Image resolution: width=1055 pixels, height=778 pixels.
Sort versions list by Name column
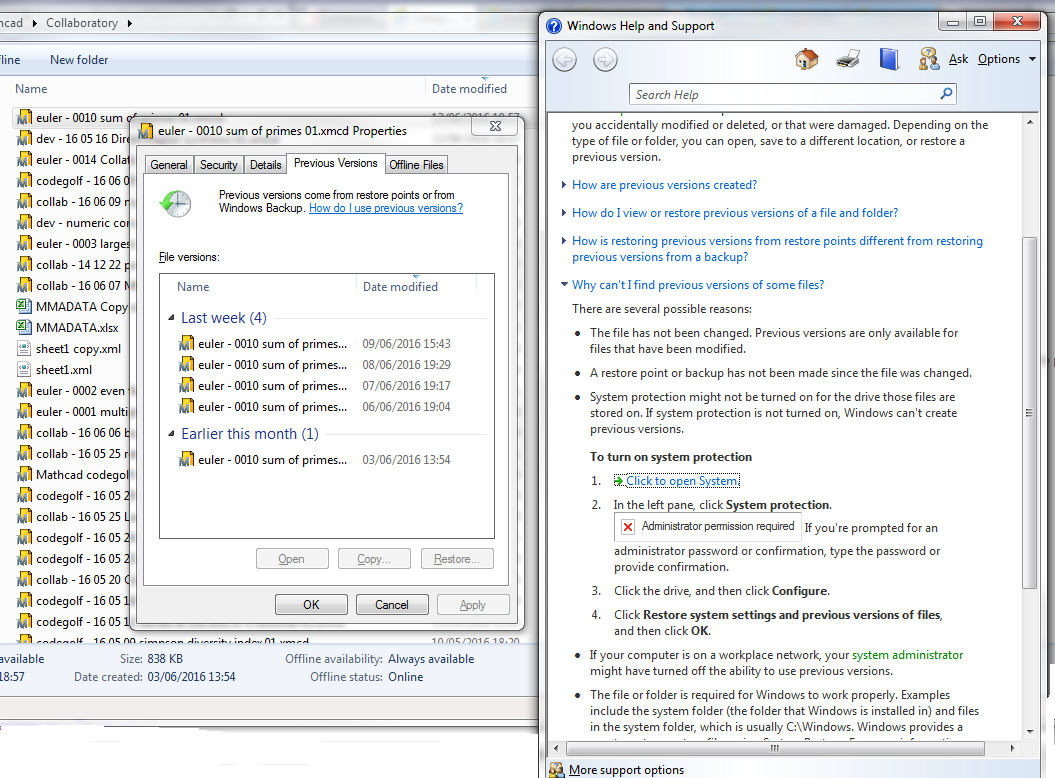tap(258, 287)
